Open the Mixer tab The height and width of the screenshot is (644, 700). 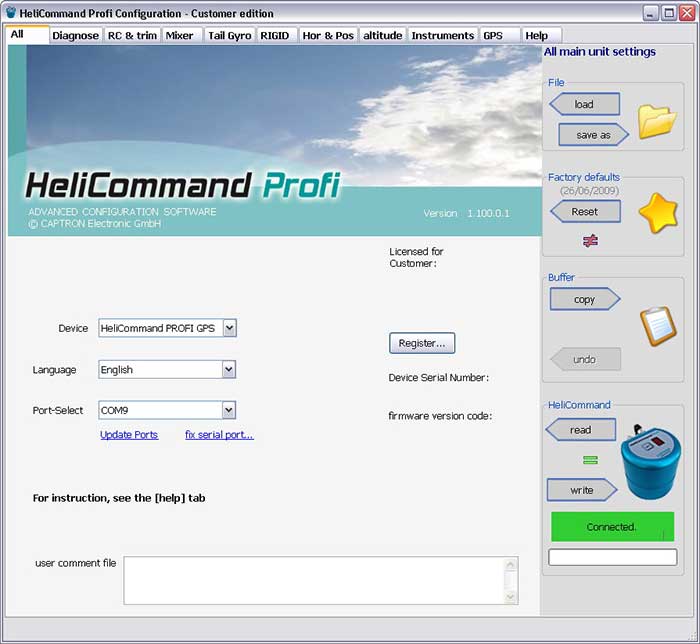point(182,36)
